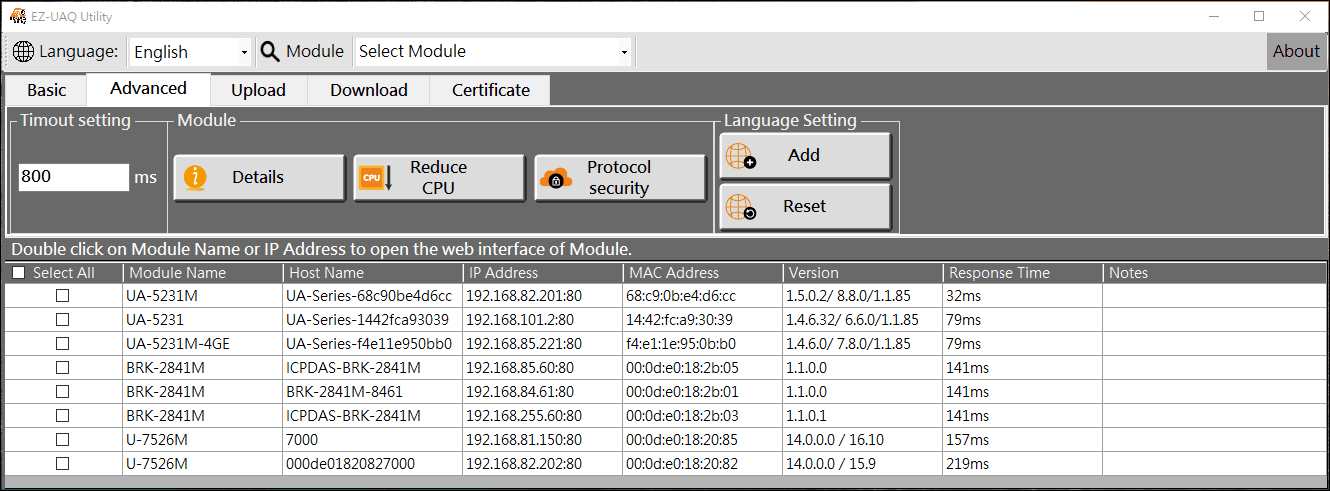The height and width of the screenshot is (491, 1330).
Task: Click the Protocol security cloud lock icon
Action: click(556, 178)
